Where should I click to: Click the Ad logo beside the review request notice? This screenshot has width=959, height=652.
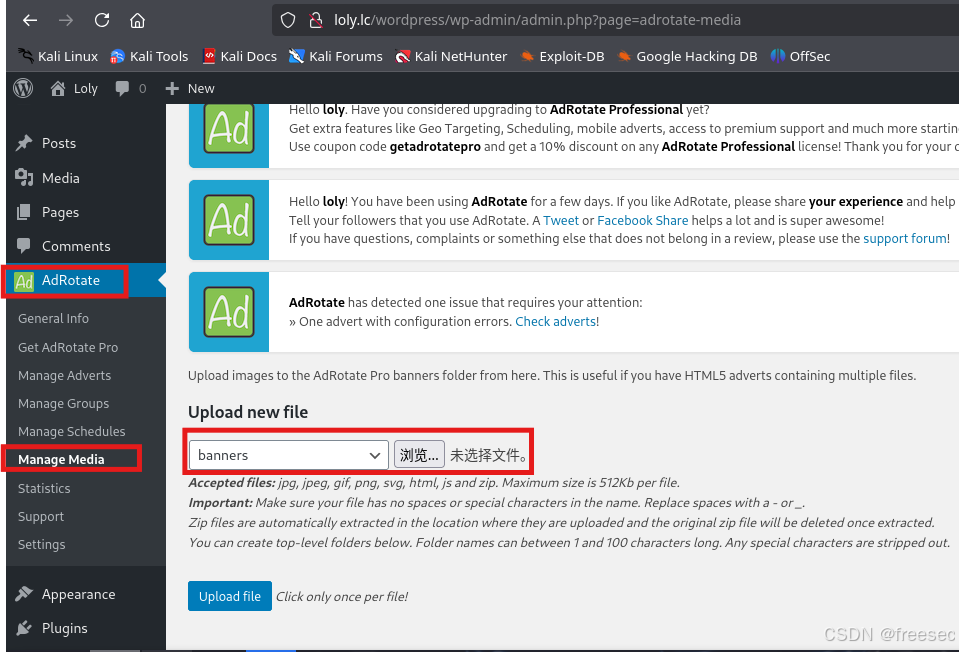229,220
